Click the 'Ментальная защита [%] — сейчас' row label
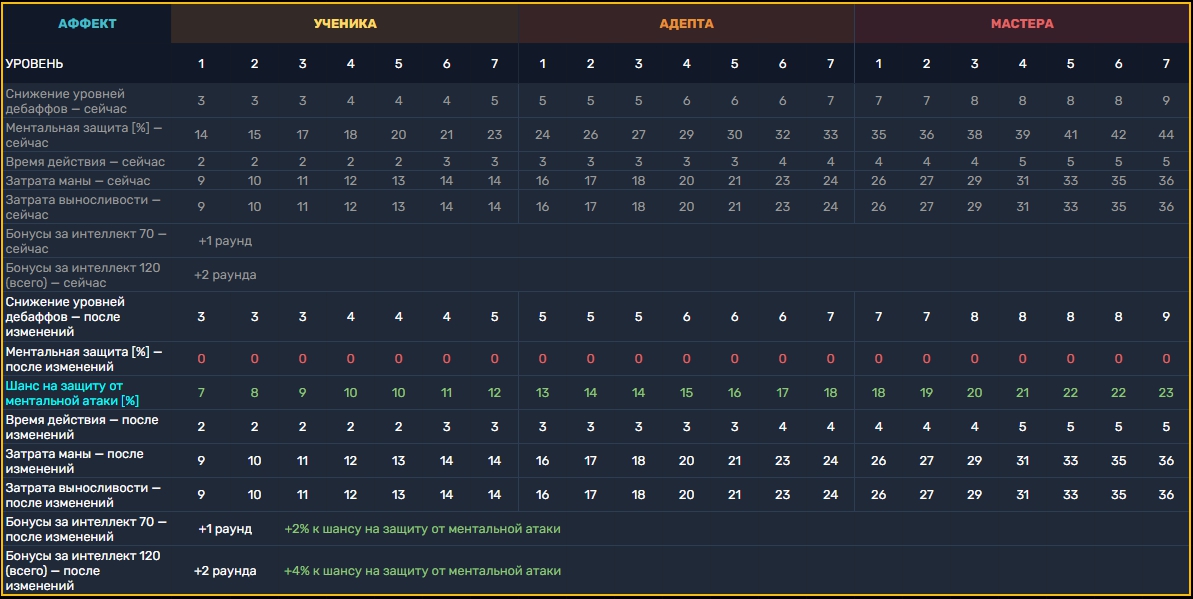Viewport: 1193px width, 599px height. coord(84,135)
